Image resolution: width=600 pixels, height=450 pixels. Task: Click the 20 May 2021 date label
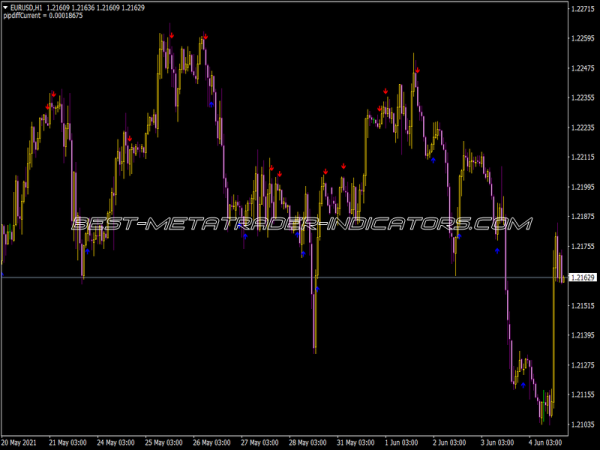pos(21,441)
